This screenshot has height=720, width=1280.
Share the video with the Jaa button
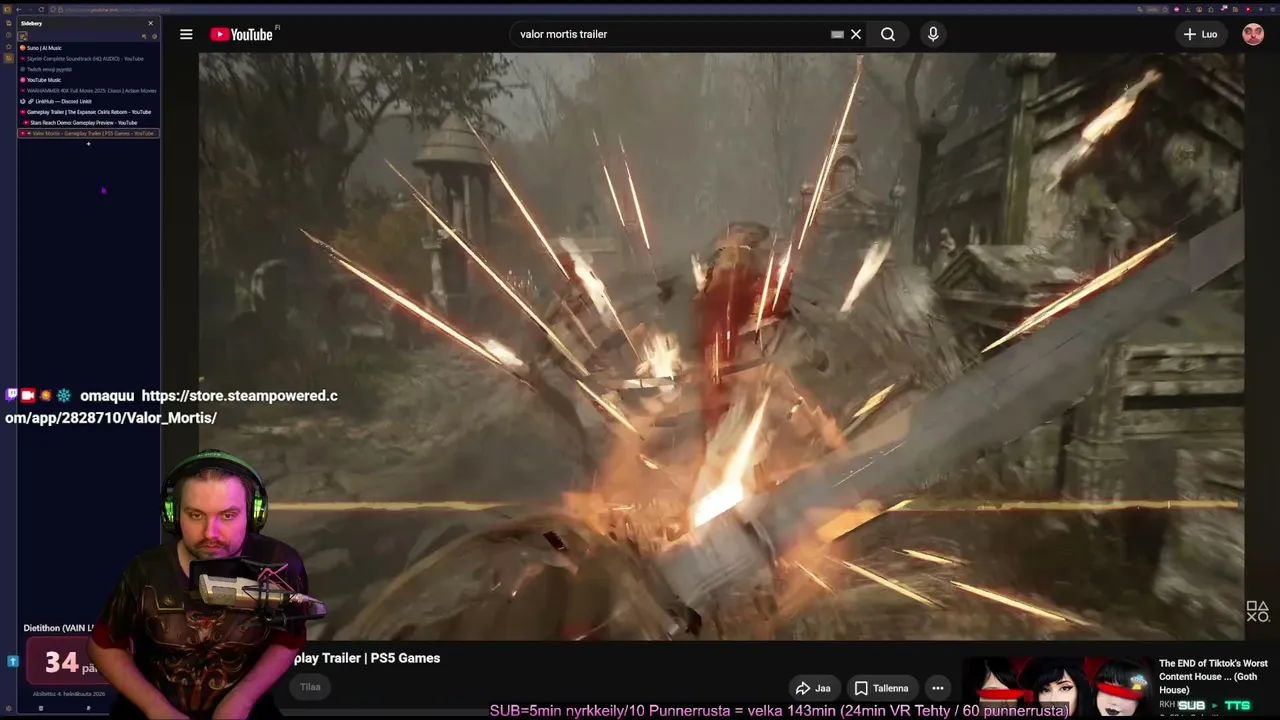[813, 688]
